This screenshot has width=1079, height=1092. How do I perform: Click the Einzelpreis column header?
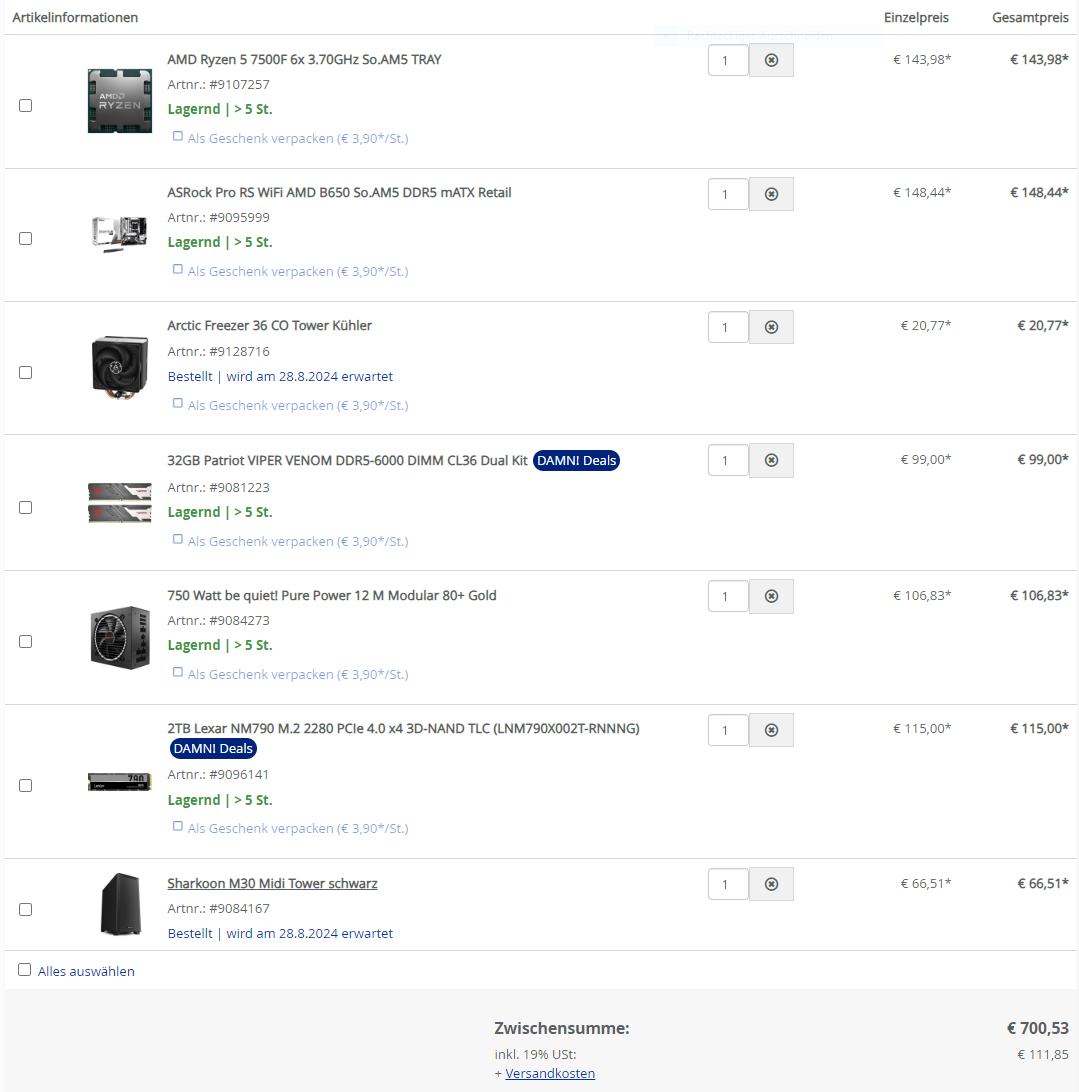(916, 17)
